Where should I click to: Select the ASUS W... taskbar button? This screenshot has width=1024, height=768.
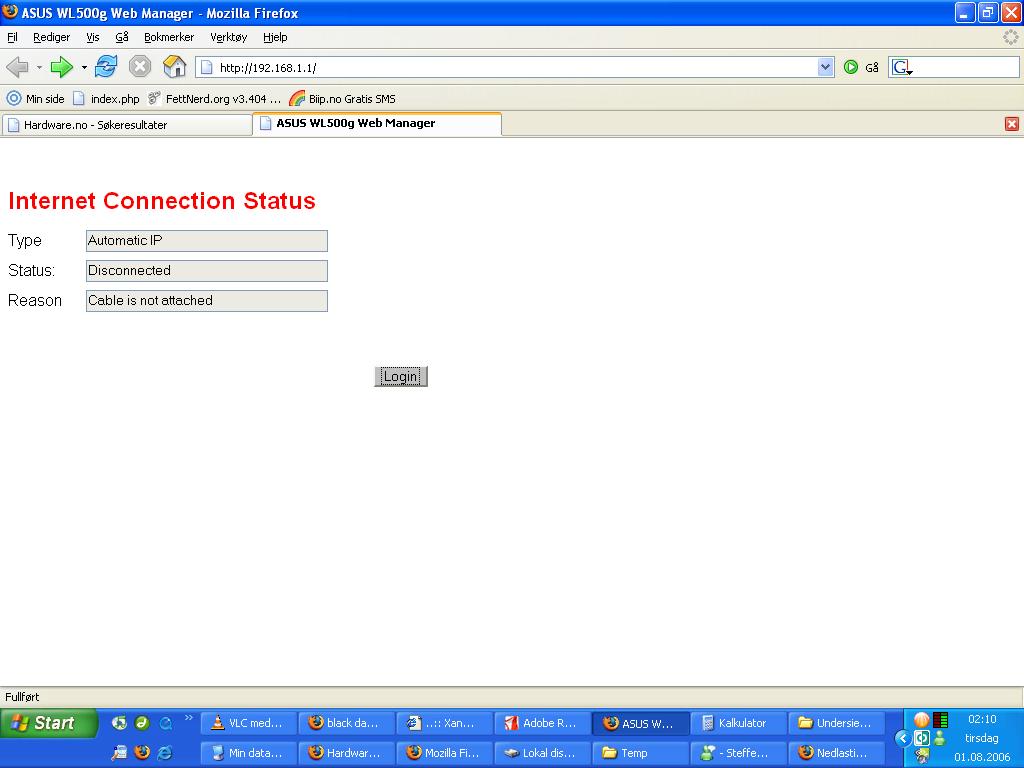pos(640,723)
